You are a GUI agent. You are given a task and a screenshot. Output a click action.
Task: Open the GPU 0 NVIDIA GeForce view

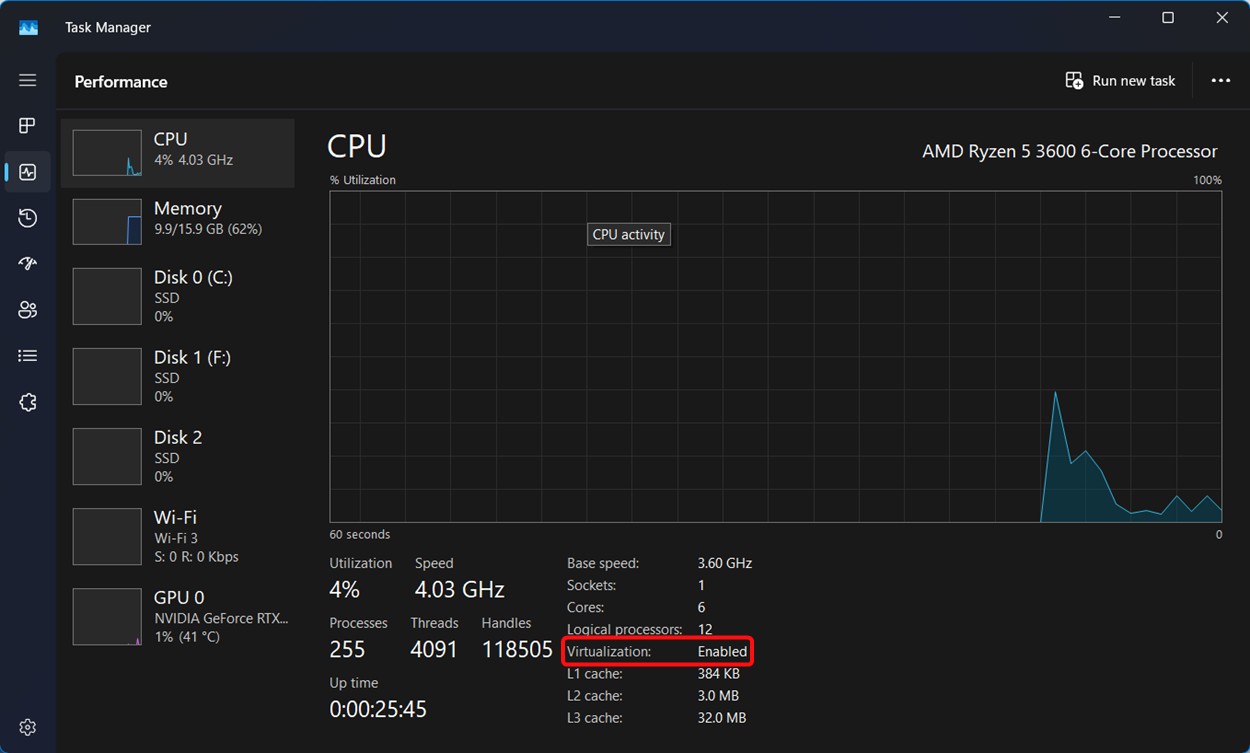178,616
